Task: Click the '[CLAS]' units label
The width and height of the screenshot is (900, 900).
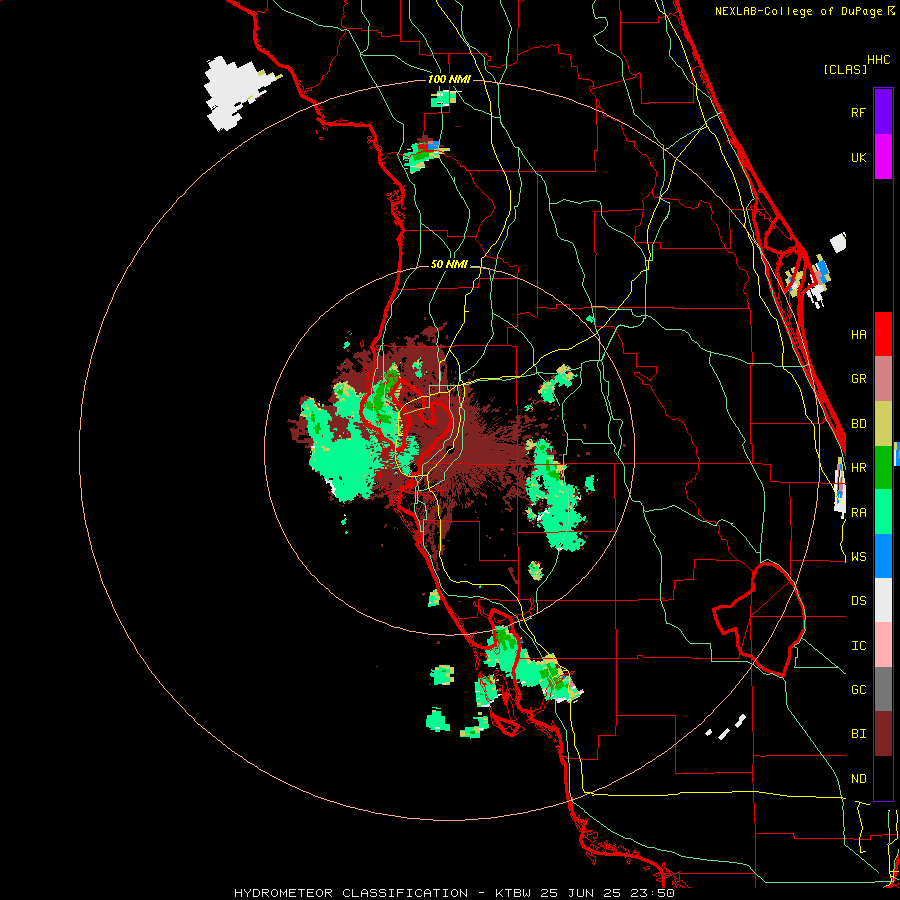Action: [845, 69]
